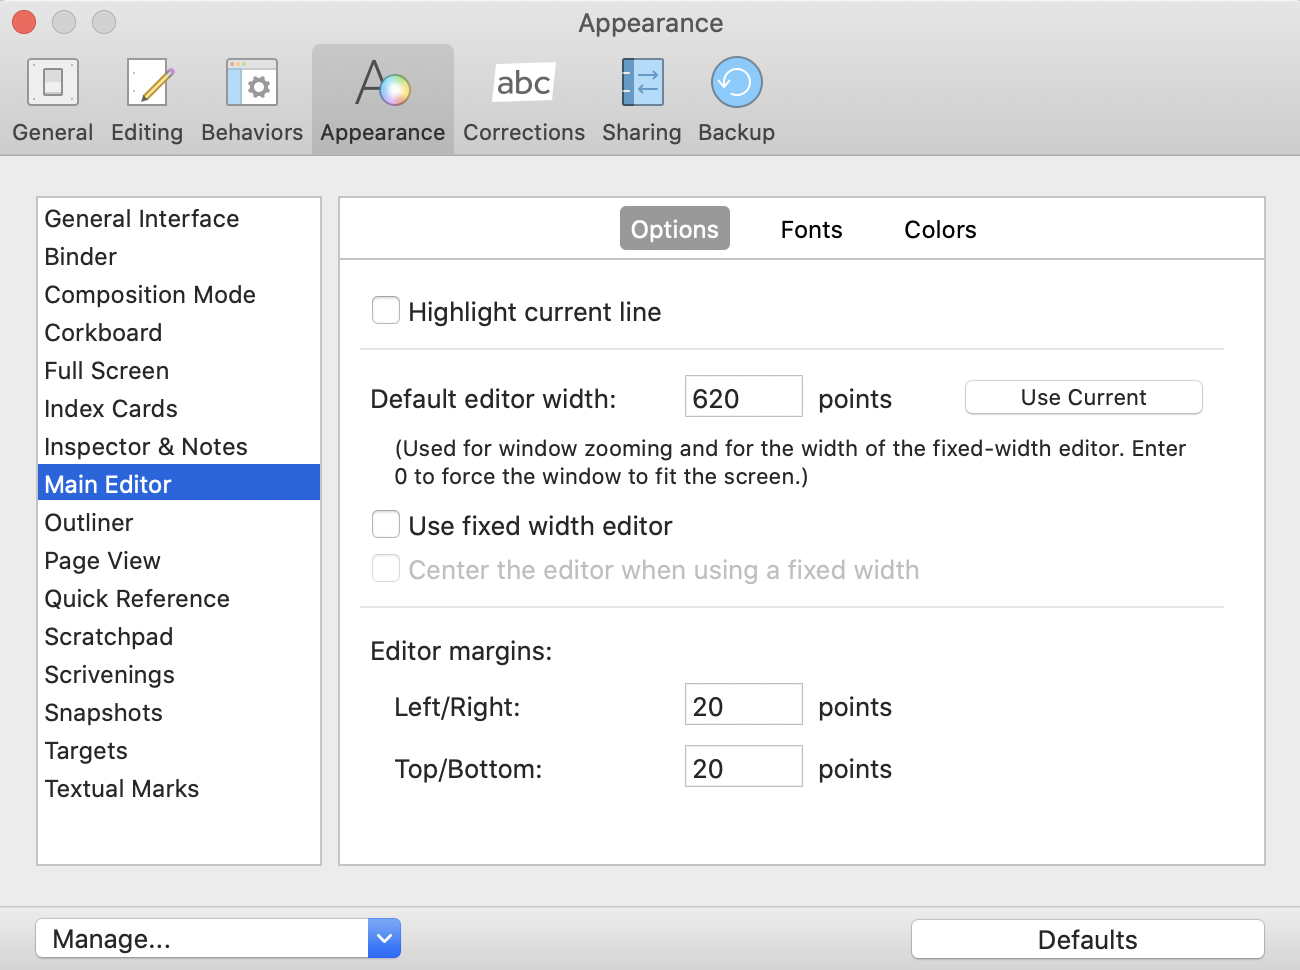Open the General preferences pane

(x=53, y=100)
